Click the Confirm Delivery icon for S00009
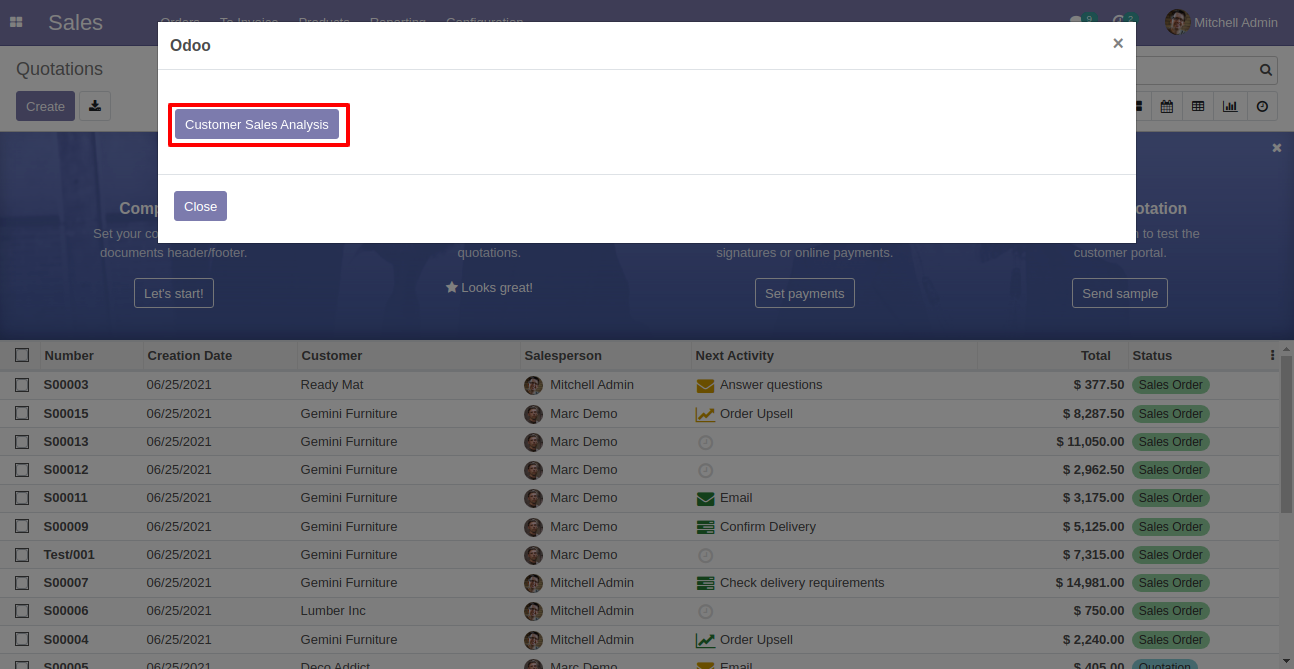Viewport: 1294px width, 669px height. coord(706,527)
